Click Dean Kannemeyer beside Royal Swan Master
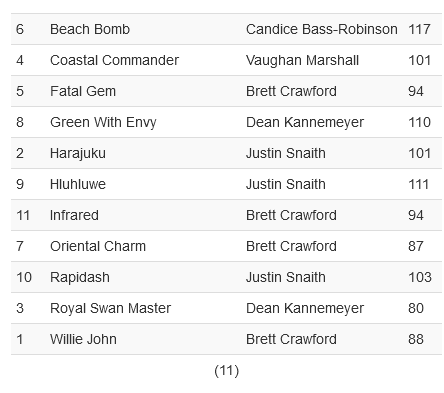 305,308
